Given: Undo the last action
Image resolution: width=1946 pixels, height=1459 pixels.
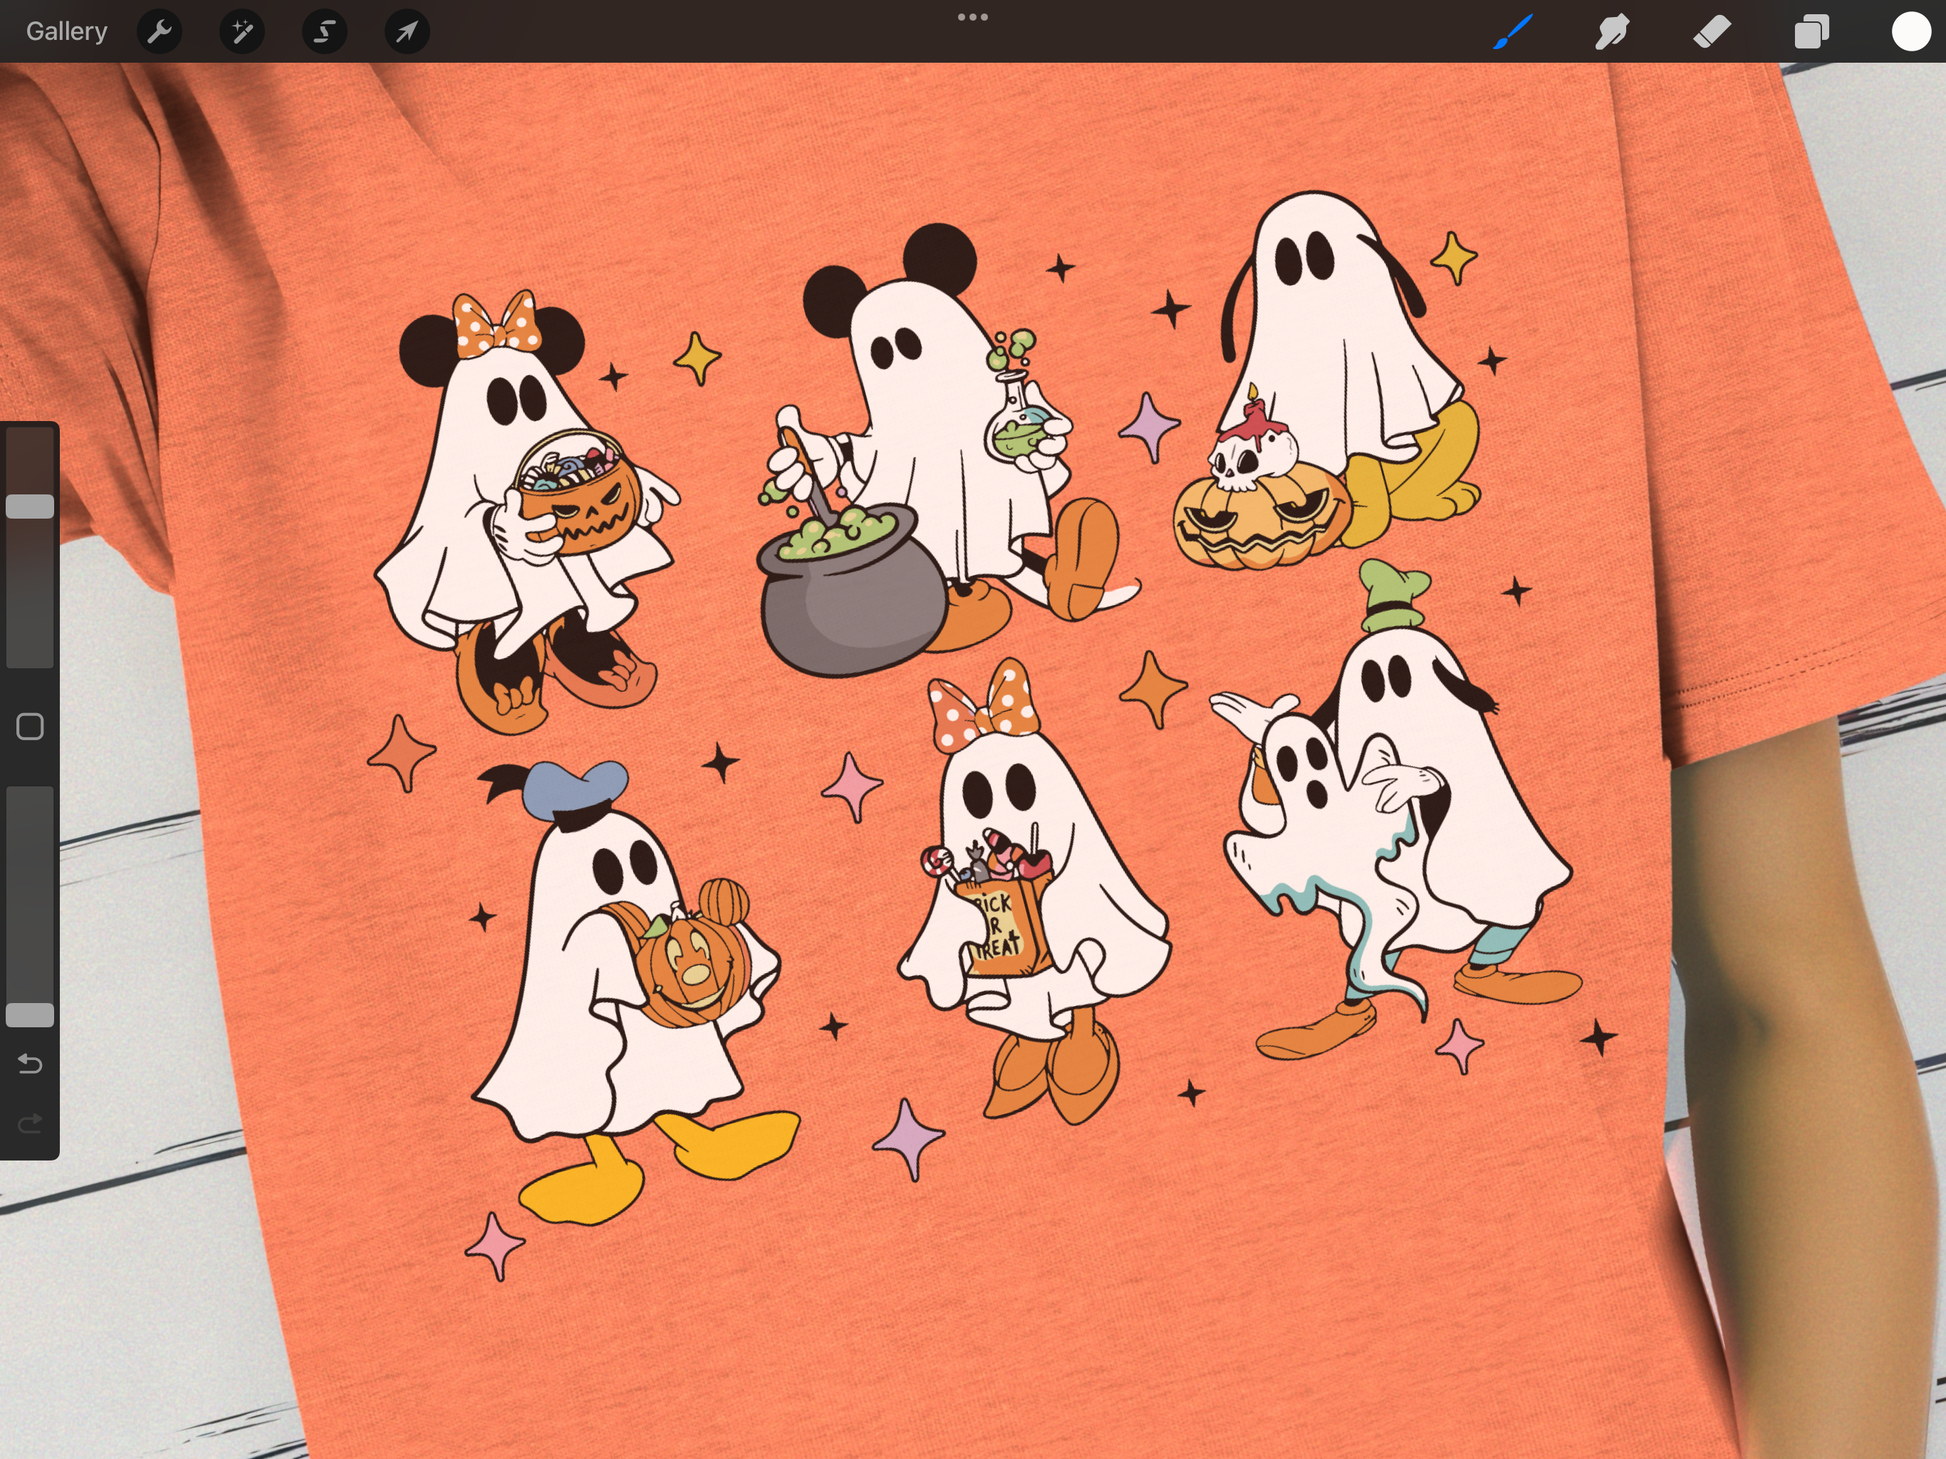Looking at the screenshot, I should tap(30, 1063).
